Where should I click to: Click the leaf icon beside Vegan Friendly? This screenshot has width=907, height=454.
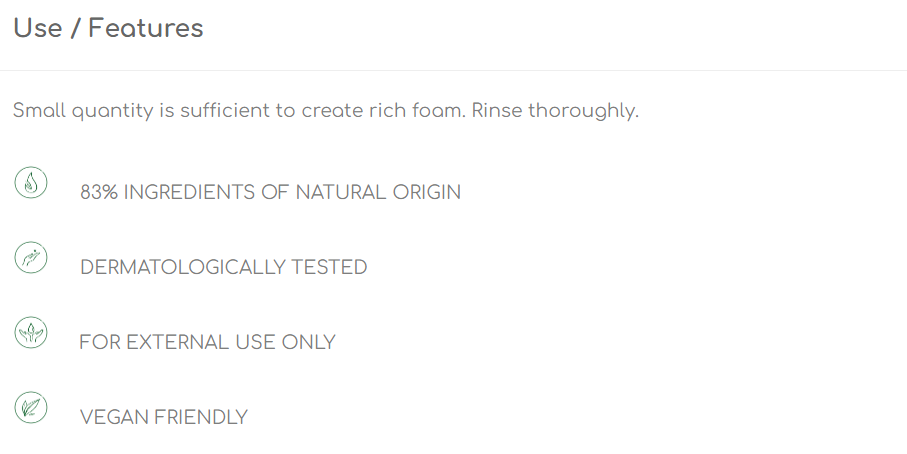point(31,408)
